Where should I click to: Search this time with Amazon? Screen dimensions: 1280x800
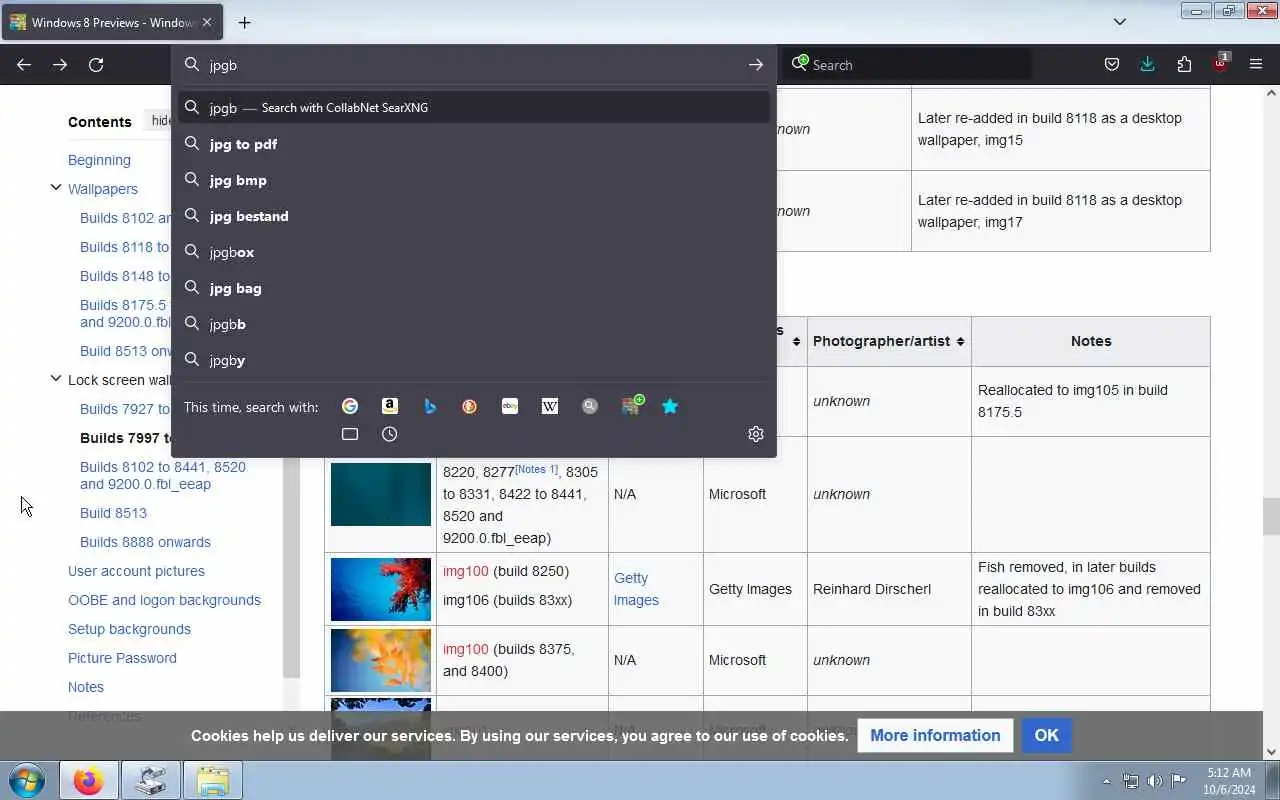[x=390, y=406]
